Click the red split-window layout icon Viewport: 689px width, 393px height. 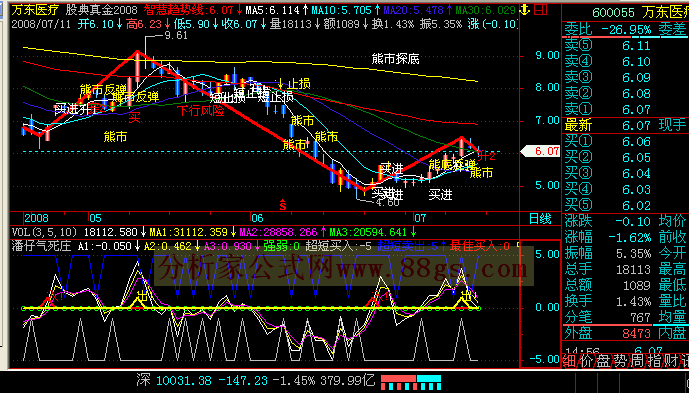pos(541,9)
